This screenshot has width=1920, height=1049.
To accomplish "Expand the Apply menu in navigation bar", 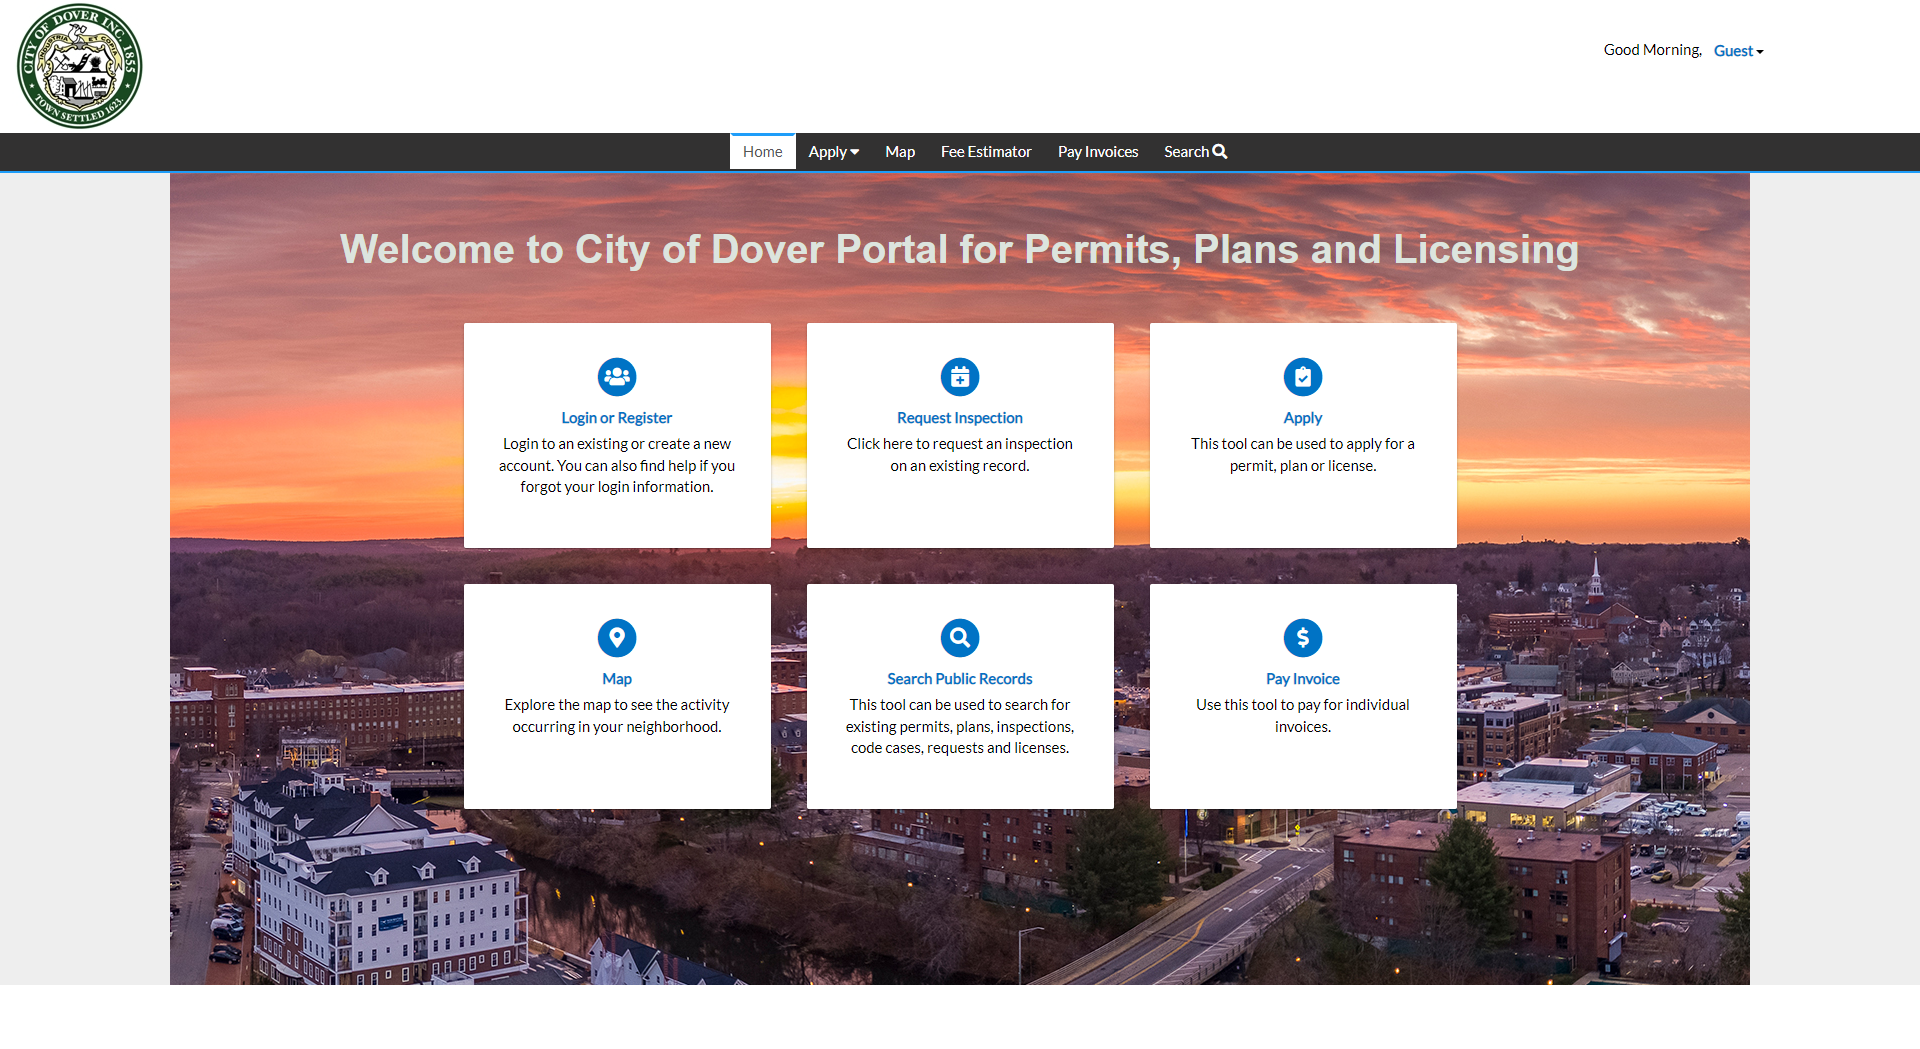I will 833,152.
